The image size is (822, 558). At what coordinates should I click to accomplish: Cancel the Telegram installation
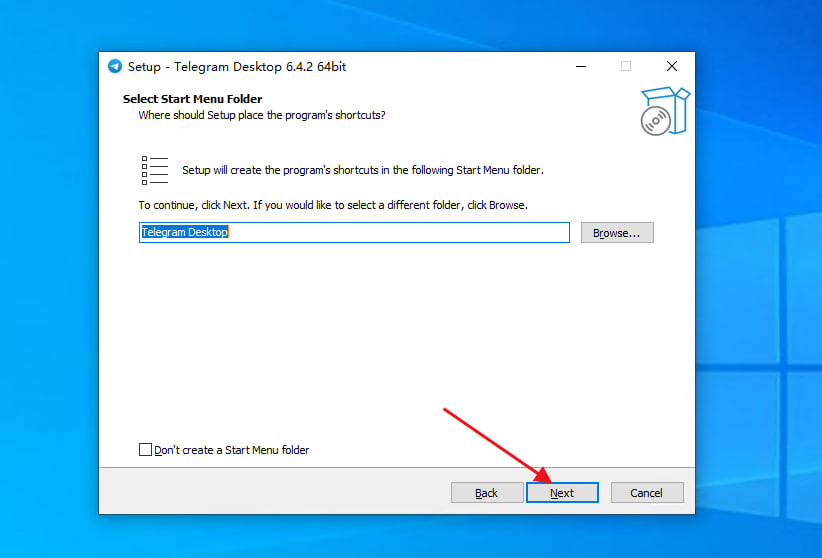[x=646, y=493]
